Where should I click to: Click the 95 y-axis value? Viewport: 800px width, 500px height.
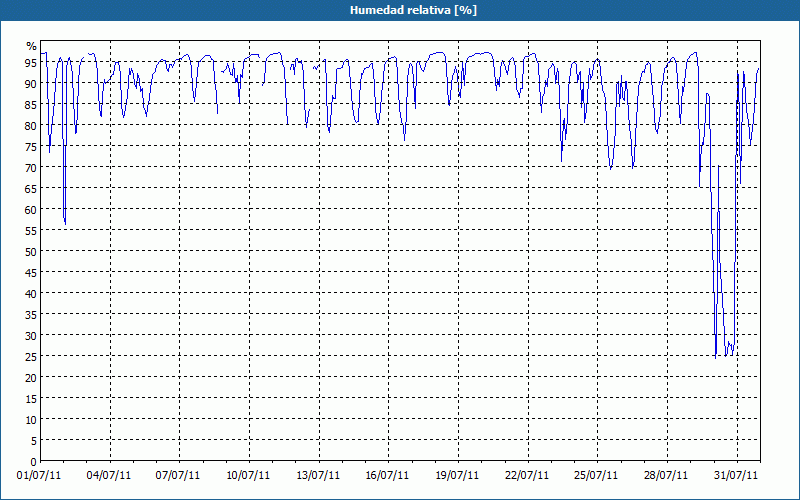click(x=31, y=63)
